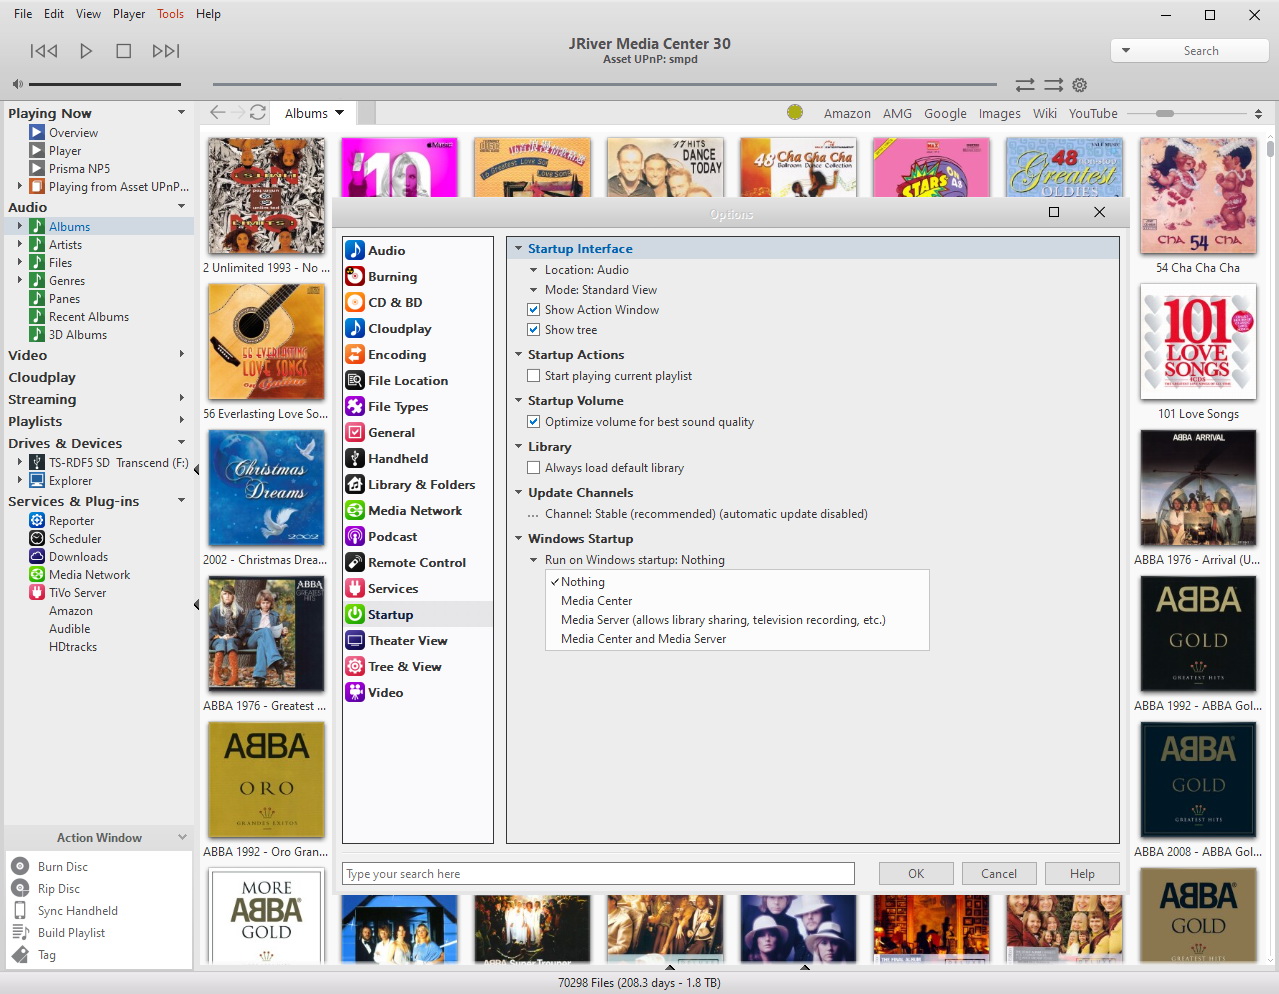Toggle shuffle mode icon

click(1053, 85)
